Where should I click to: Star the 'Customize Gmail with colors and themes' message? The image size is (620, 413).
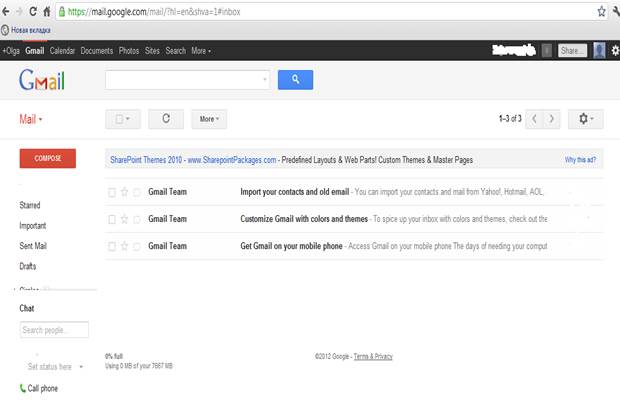(125, 219)
